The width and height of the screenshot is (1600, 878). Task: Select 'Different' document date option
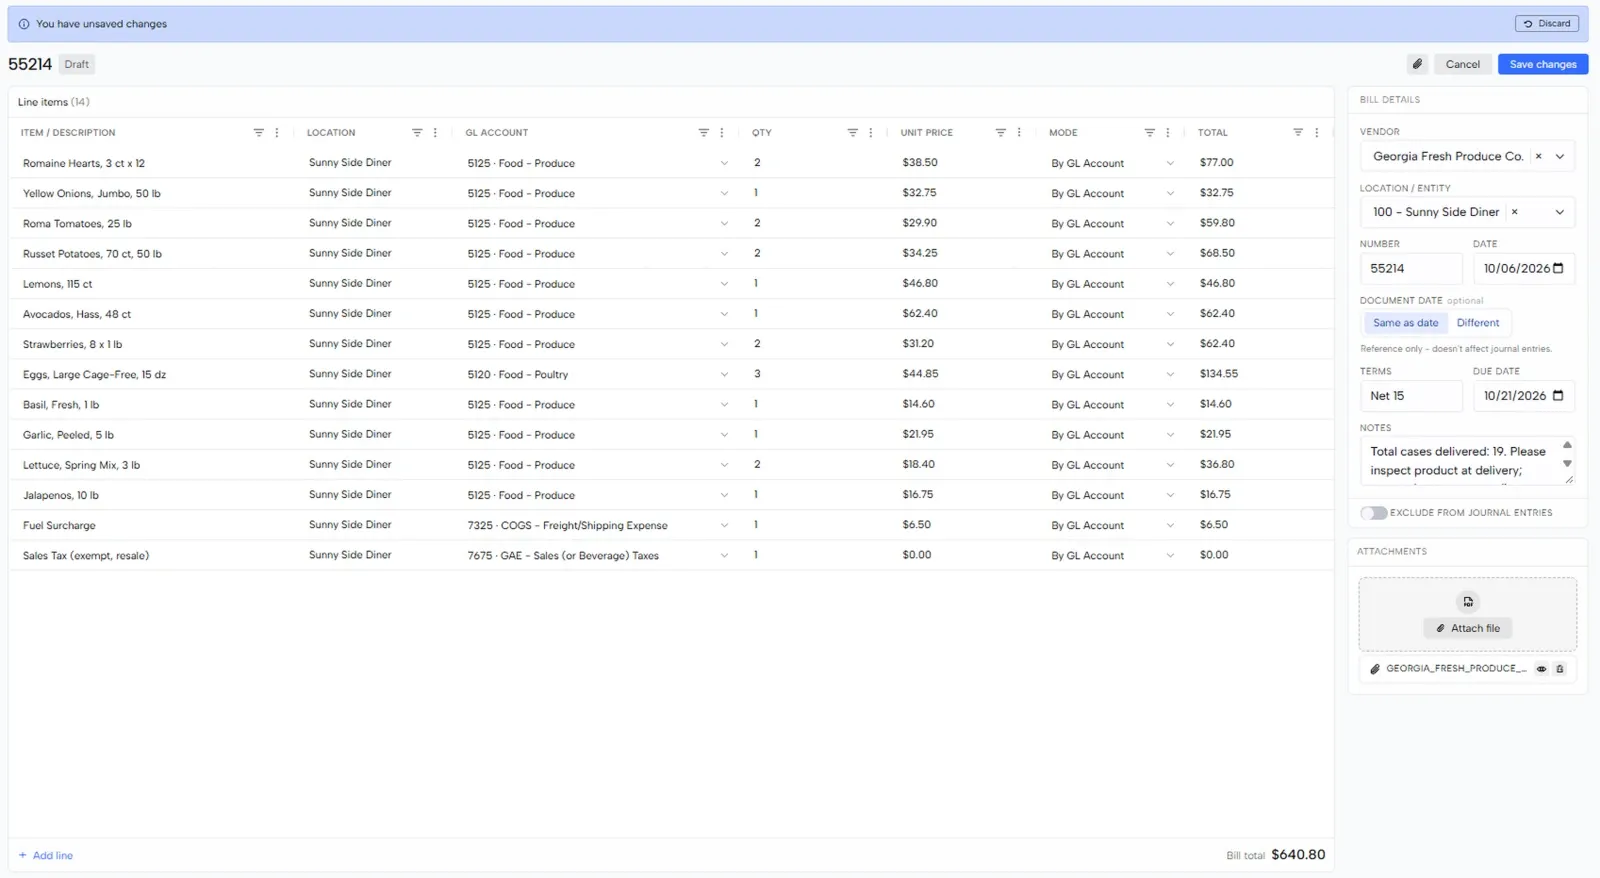(x=1477, y=323)
